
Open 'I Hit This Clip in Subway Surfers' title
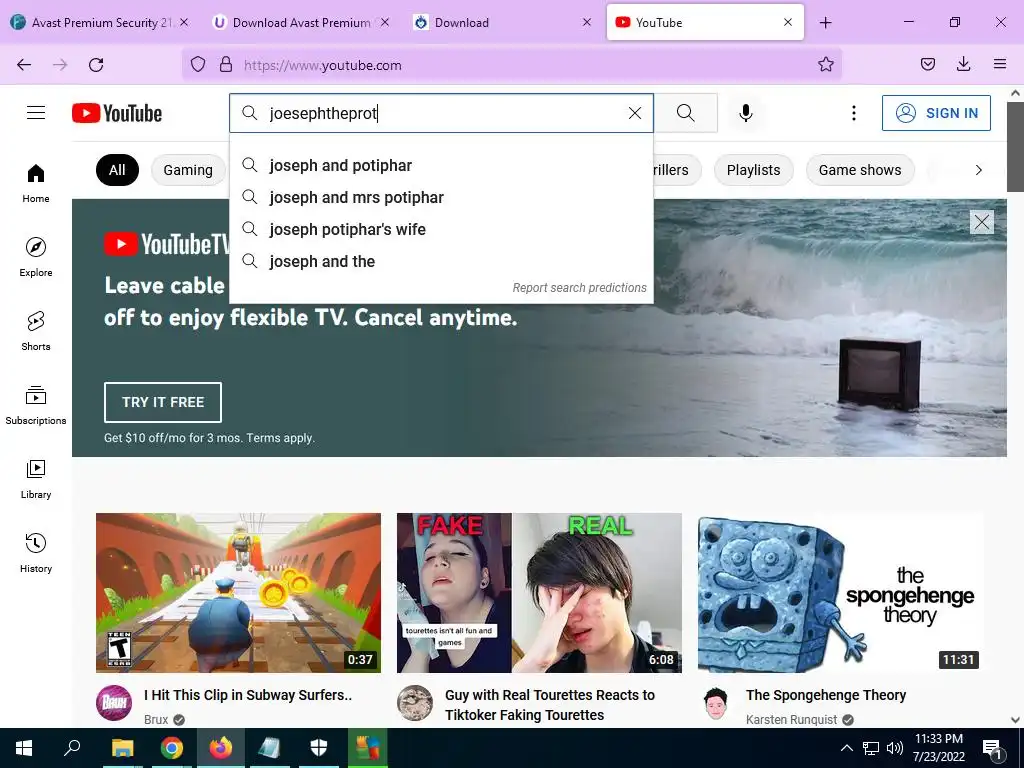(248, 695)
